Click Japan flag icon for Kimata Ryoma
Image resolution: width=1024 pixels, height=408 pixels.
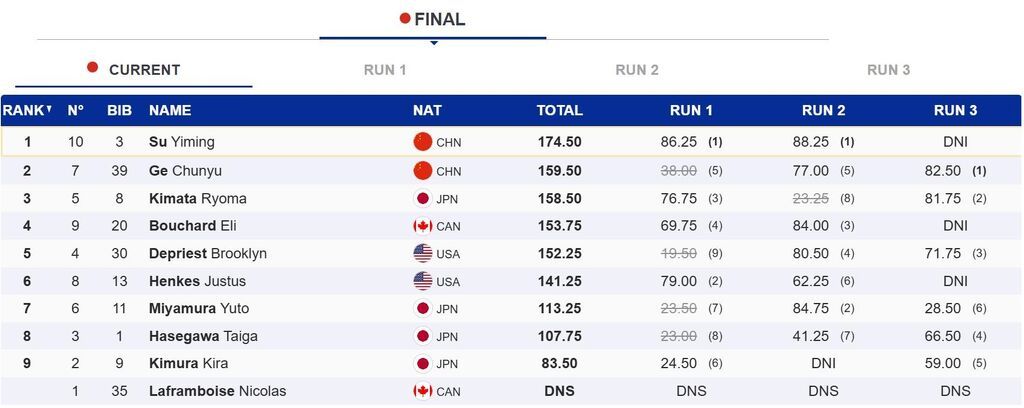click(x=423, y=198)
